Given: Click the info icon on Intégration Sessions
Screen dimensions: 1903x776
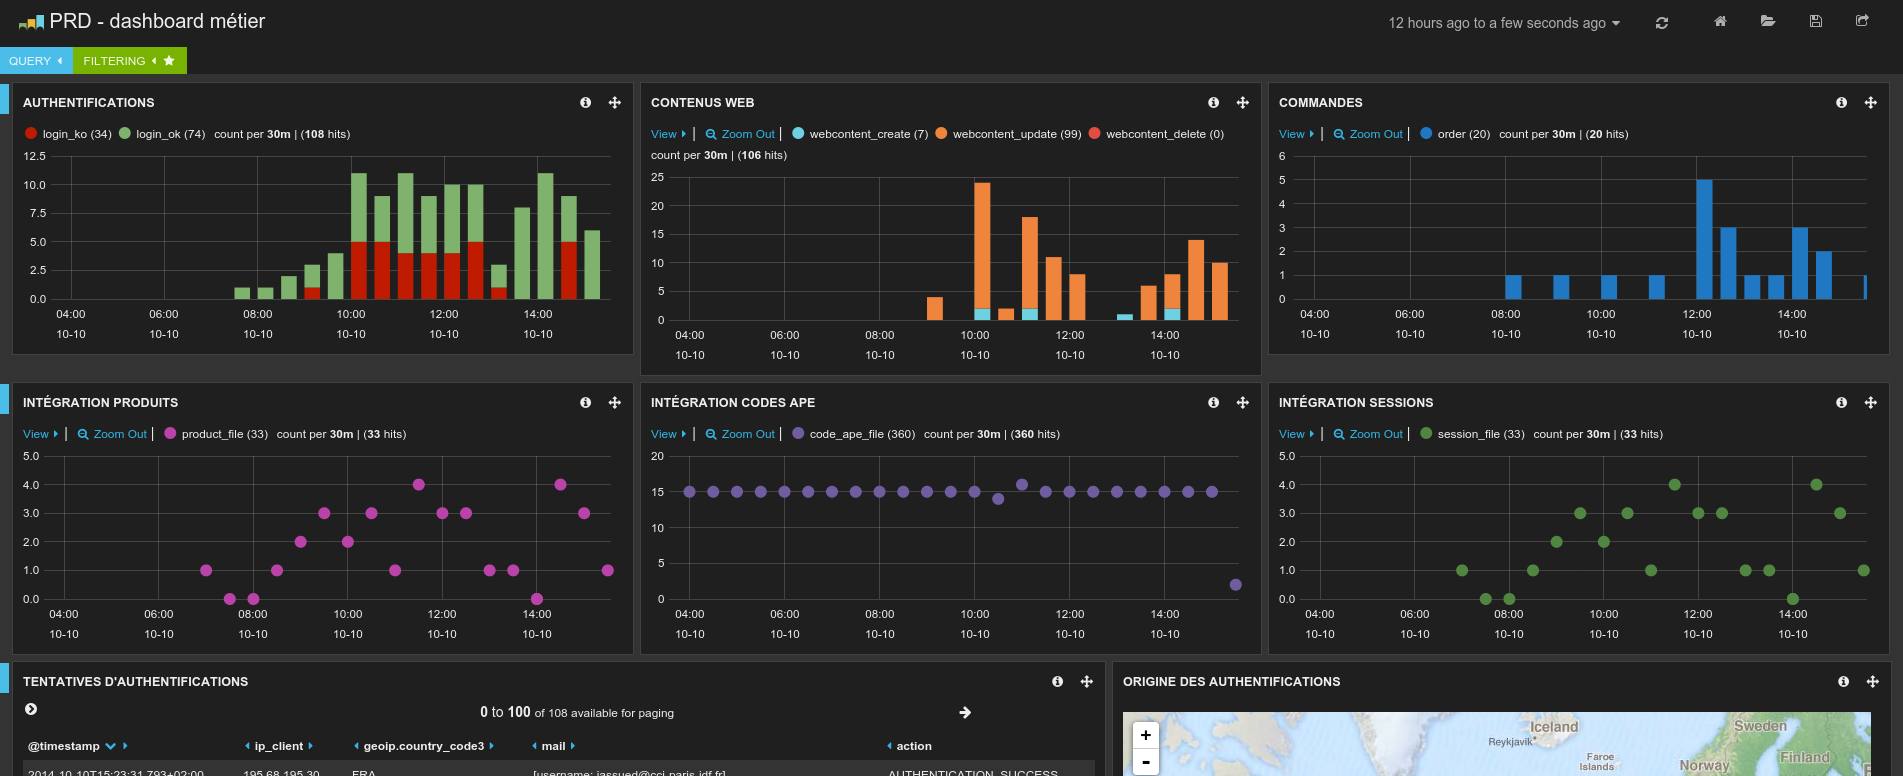Looking at the screenshot, I should [1842, 403].
